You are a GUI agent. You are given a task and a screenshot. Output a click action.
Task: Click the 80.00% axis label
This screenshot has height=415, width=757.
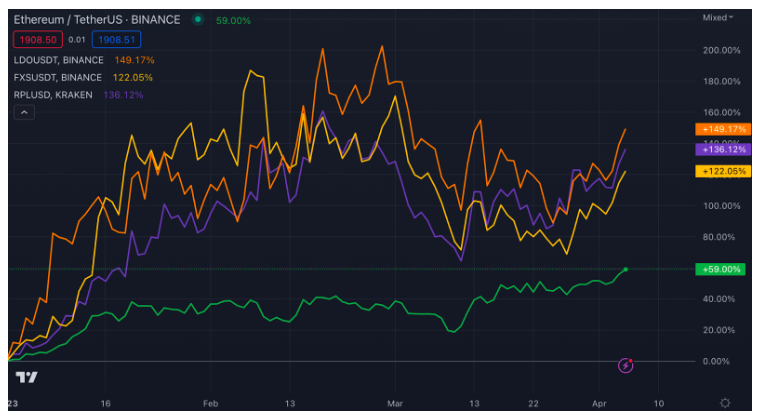pos(721,237)
